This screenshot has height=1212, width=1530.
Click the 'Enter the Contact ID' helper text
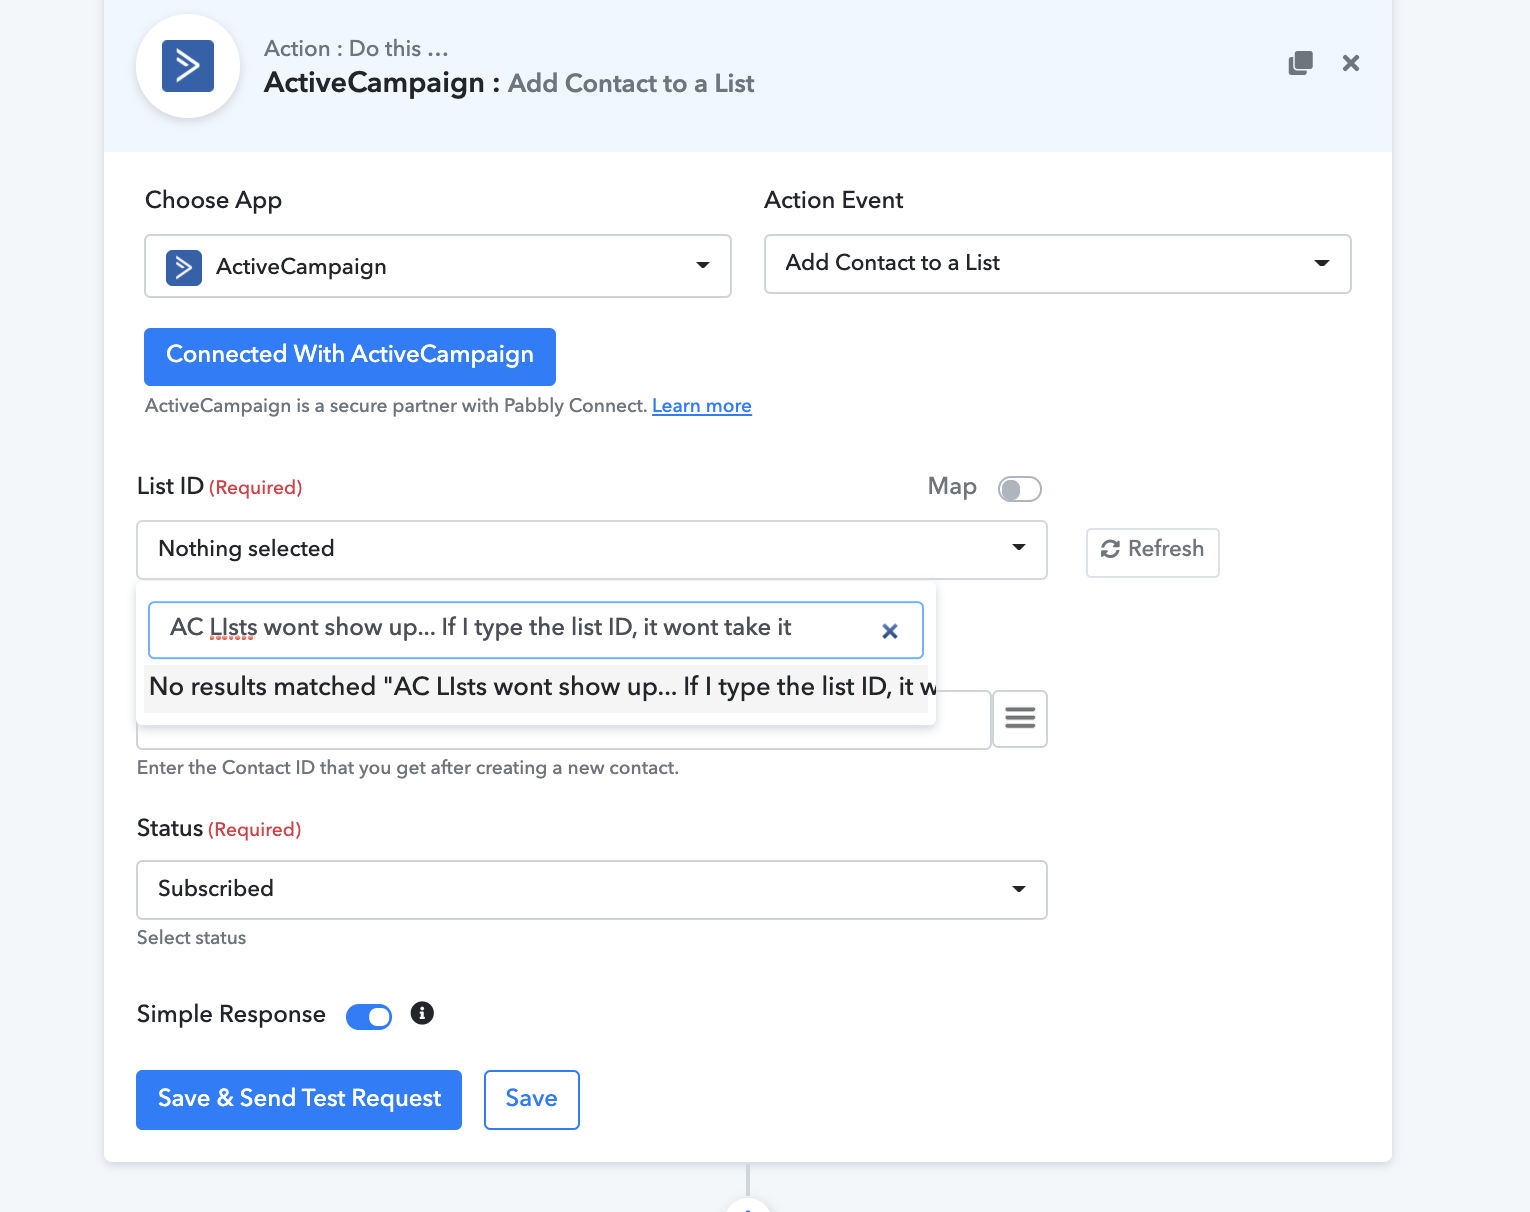pos(408,768)
